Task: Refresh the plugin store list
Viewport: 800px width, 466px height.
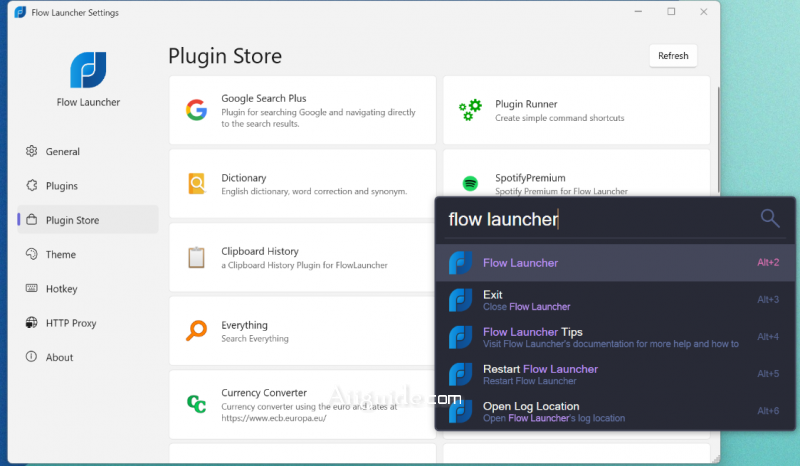Action: tap(673, 56)
